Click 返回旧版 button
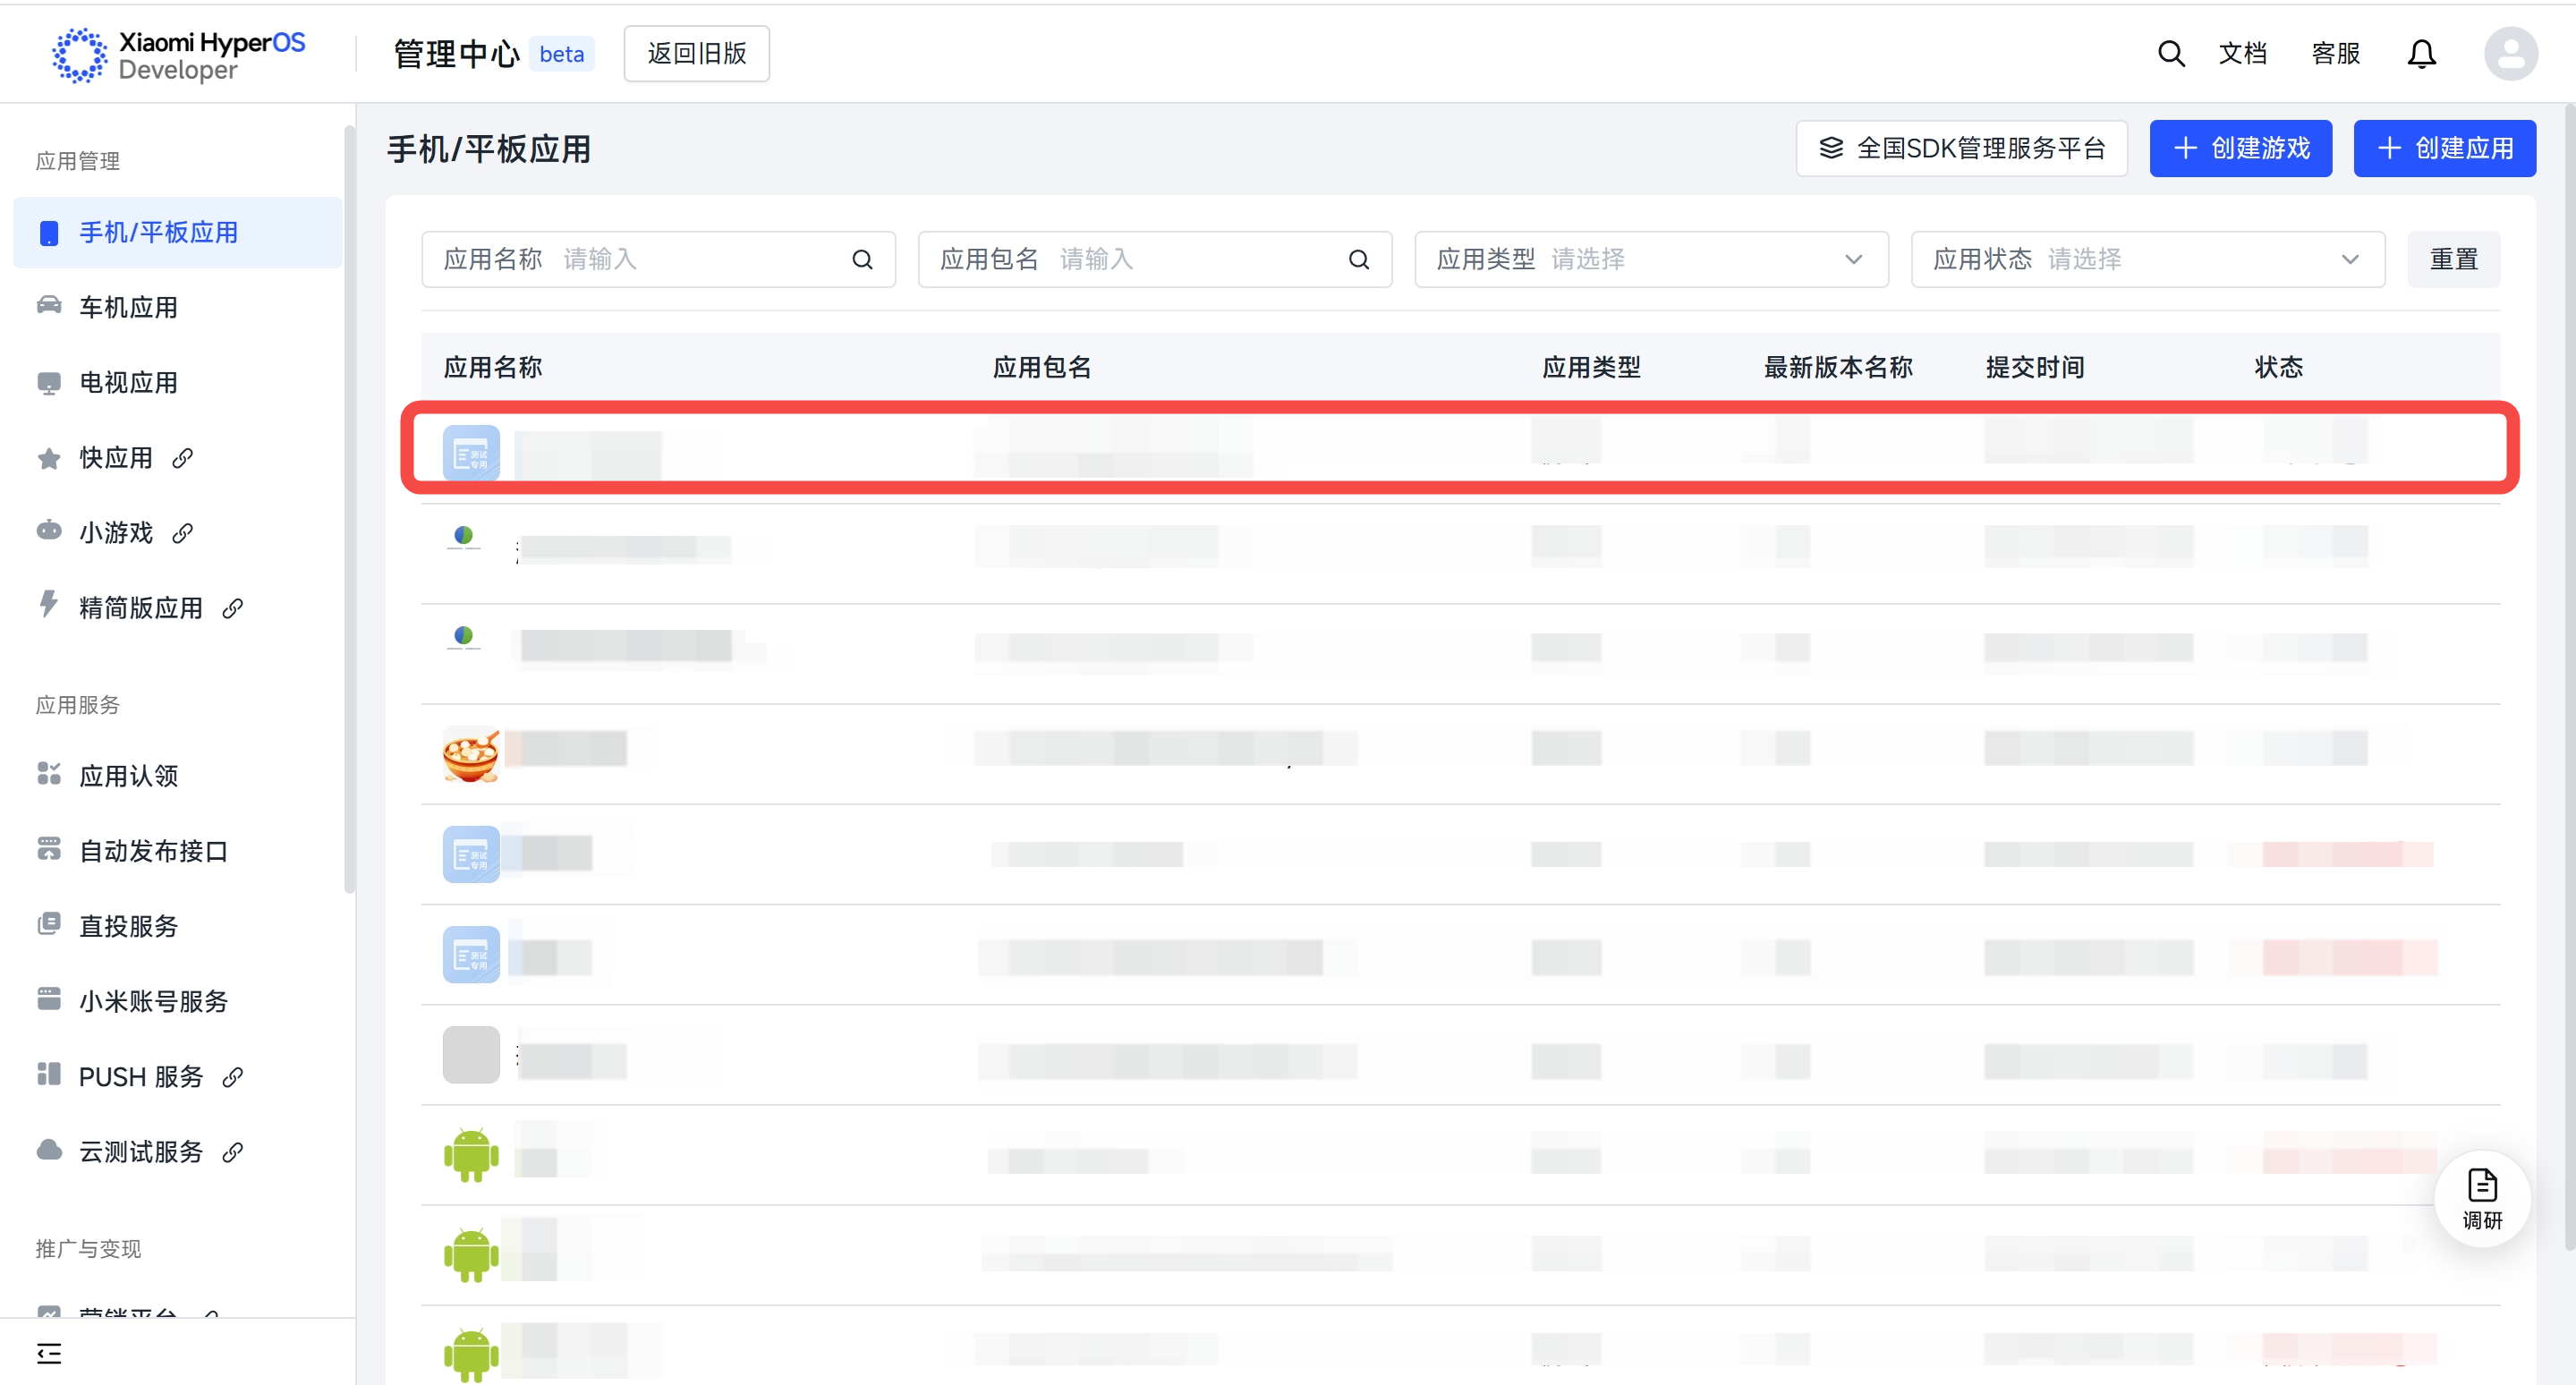The height and width of the screenshot is (1385, 2576). pyautogui.click(x=696, y=54)
